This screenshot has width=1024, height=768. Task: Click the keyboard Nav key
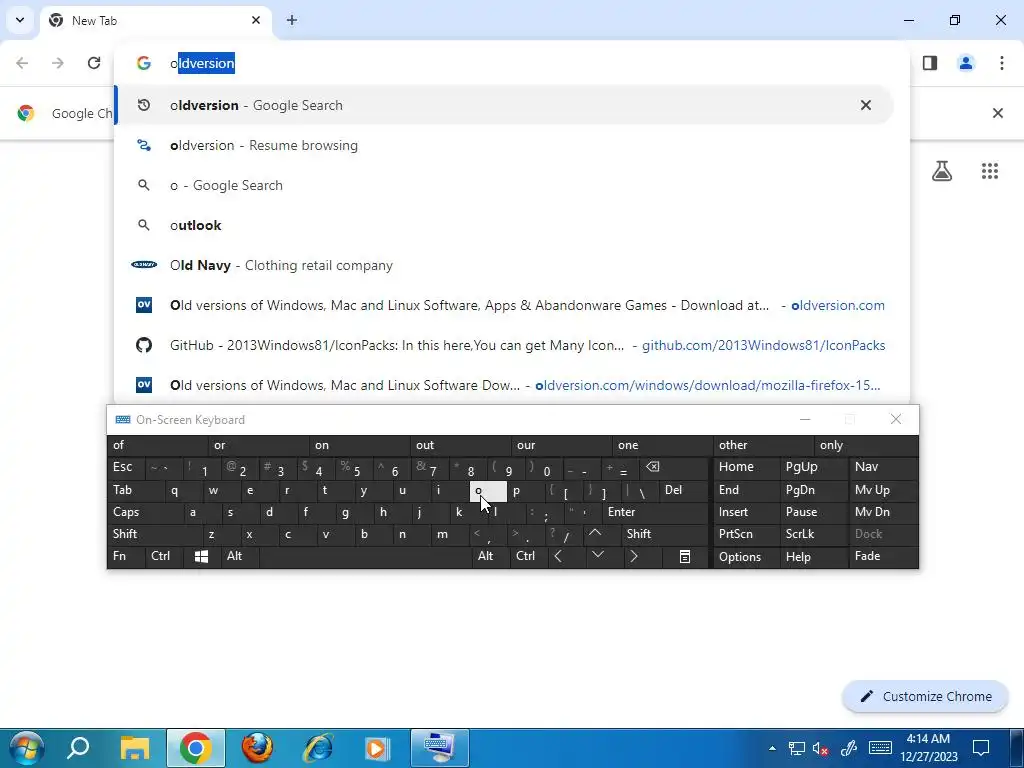pyautogui.click(x=884, y=467)
